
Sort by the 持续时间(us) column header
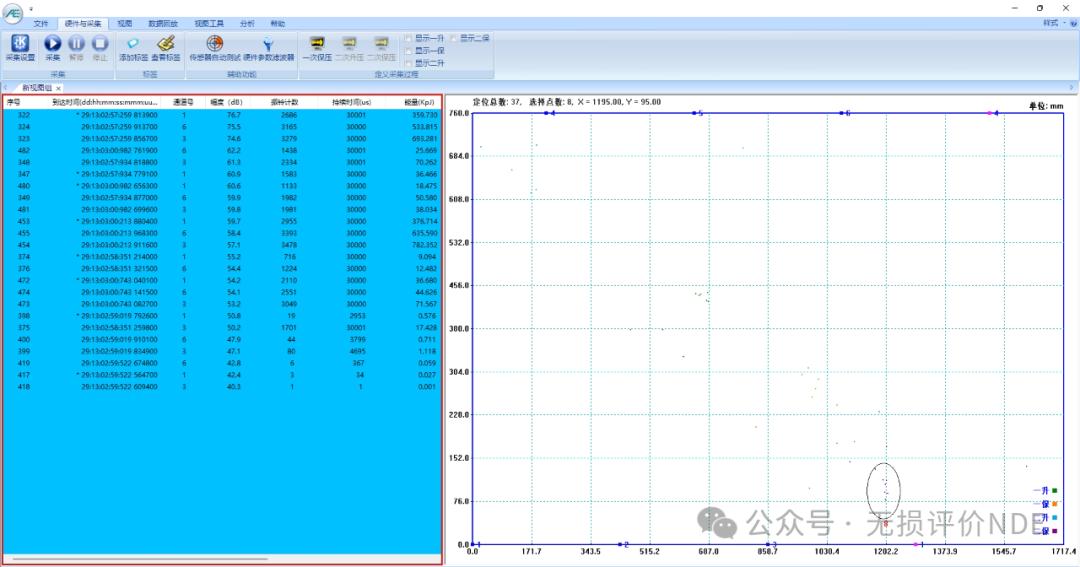pos(351,102)
